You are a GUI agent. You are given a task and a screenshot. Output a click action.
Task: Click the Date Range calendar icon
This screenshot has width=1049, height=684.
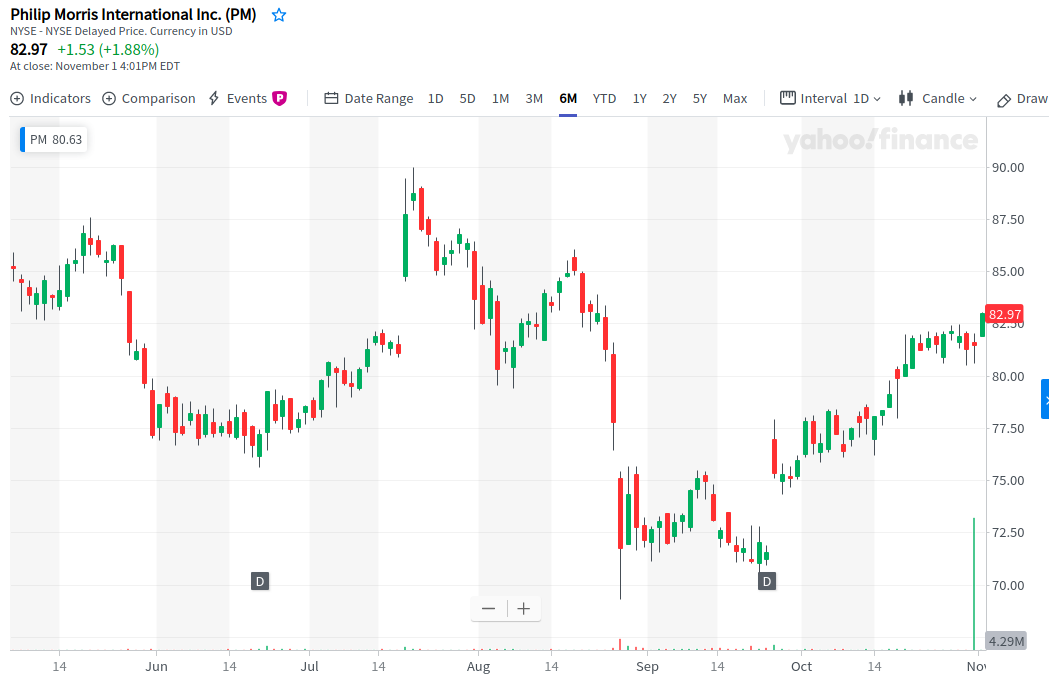click(331, 98)
